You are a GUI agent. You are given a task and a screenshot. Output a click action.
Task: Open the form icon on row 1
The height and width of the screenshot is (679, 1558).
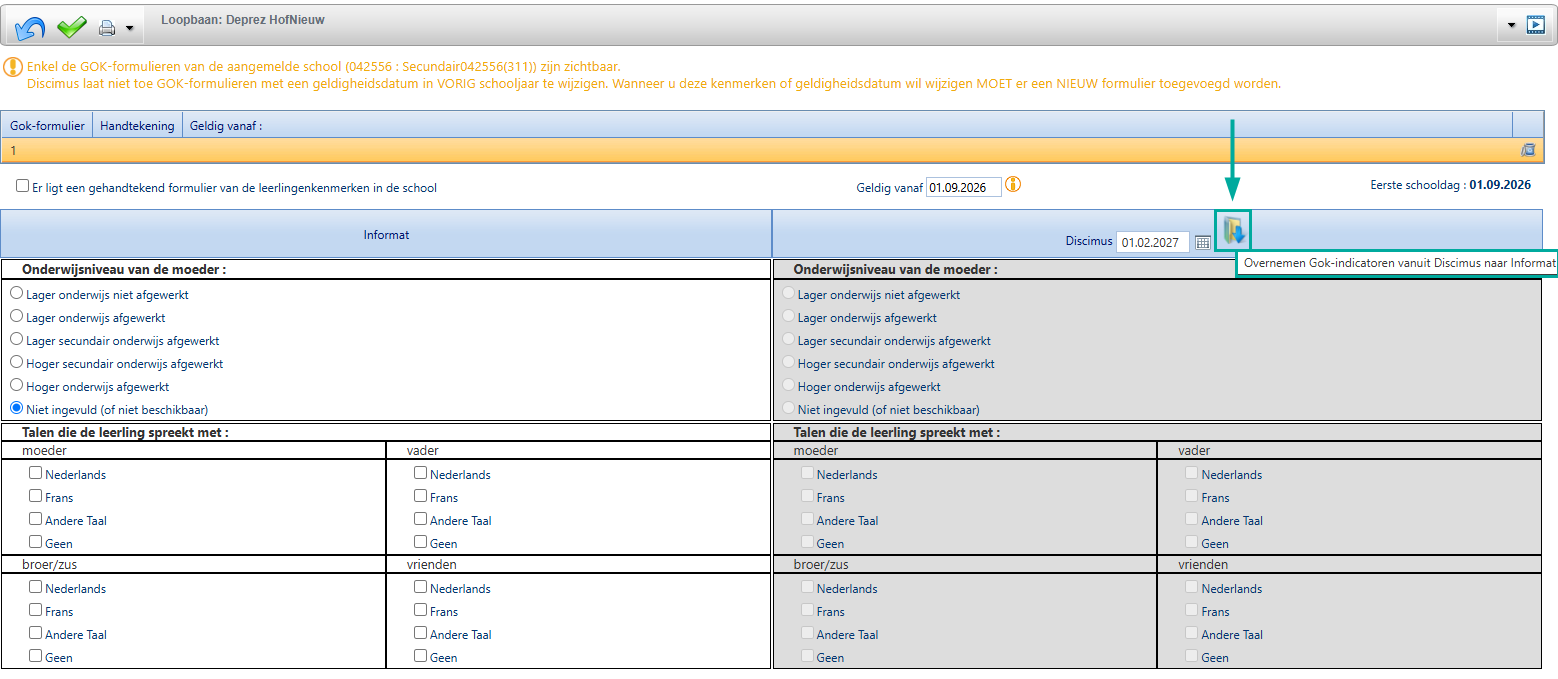tap(1527, 150)
